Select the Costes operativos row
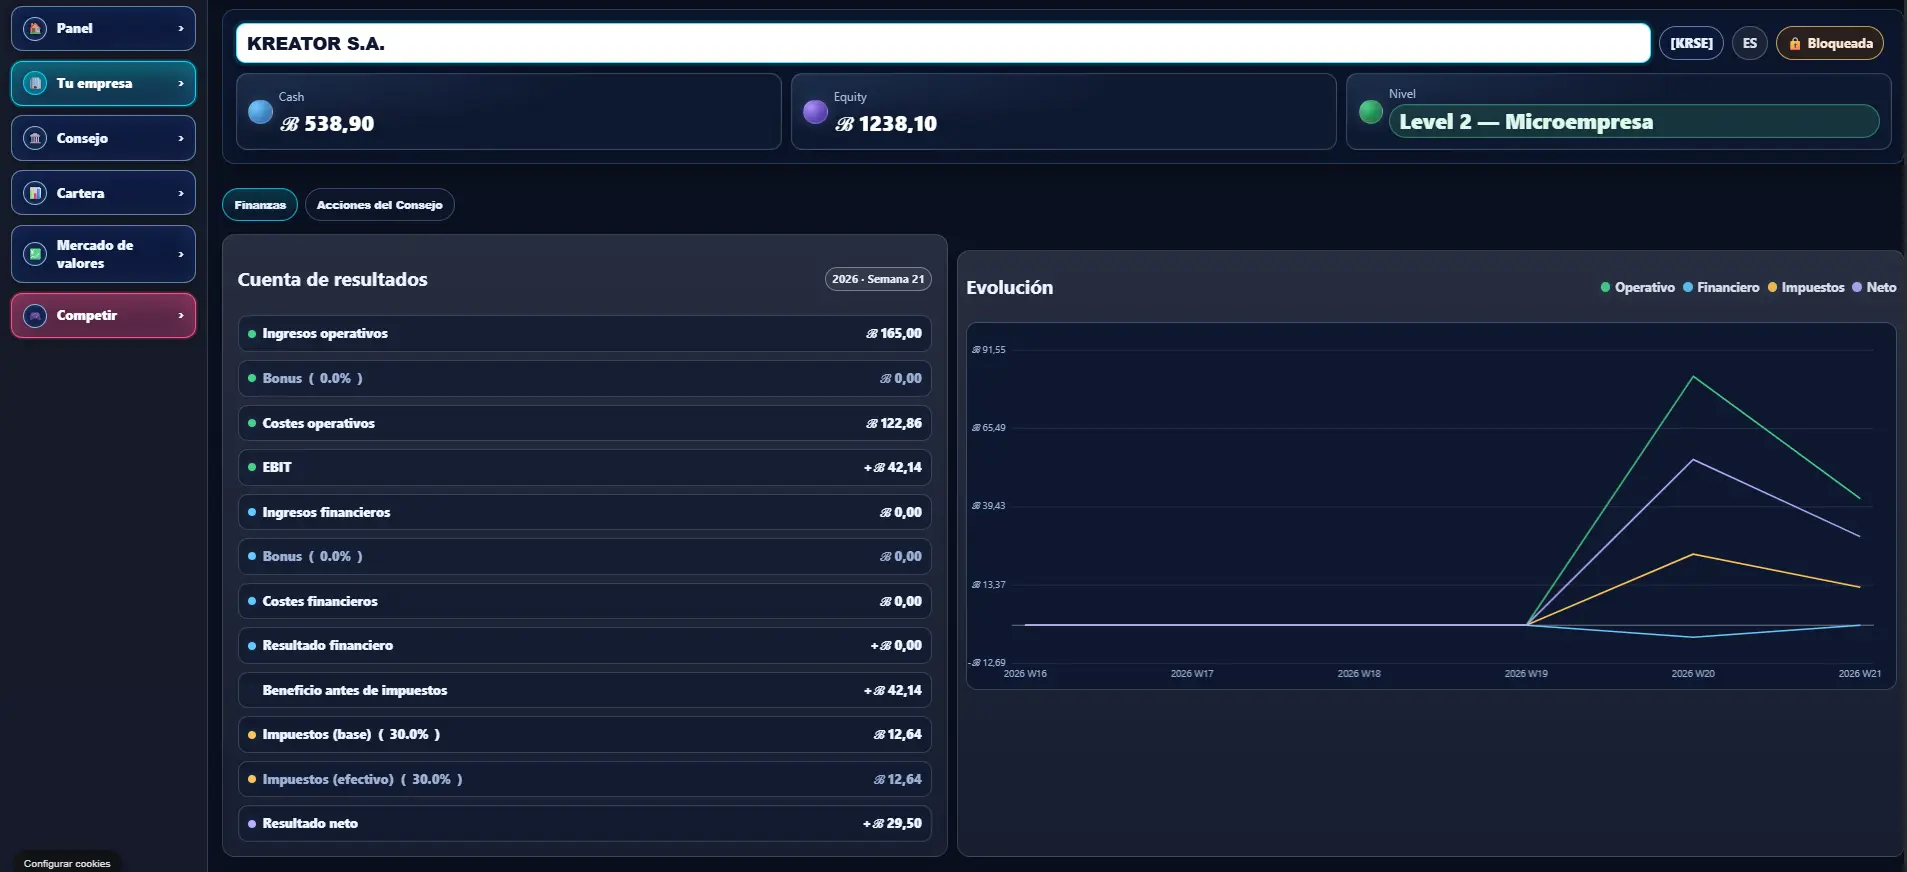1907x872 pixels. coord(584,424)
